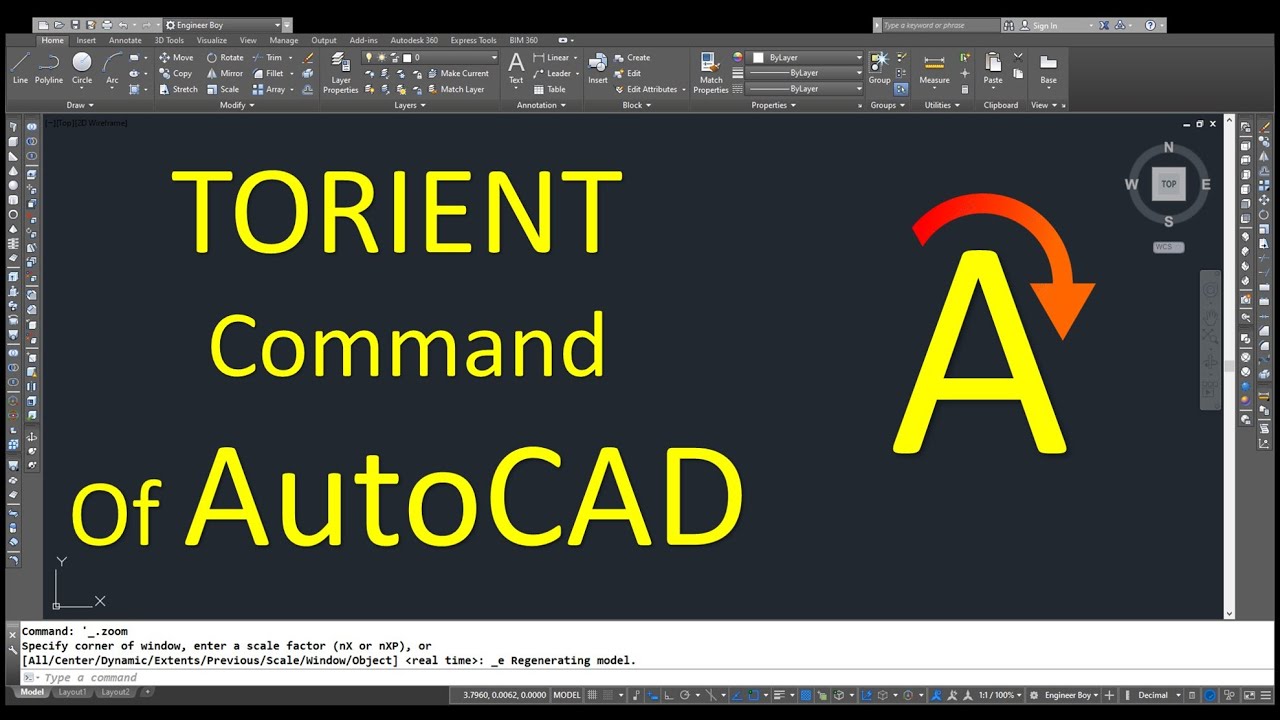1280x720 pixels.
Task: Open the layer selection dropdown showing 0
Action: click(x=431, y=57)
